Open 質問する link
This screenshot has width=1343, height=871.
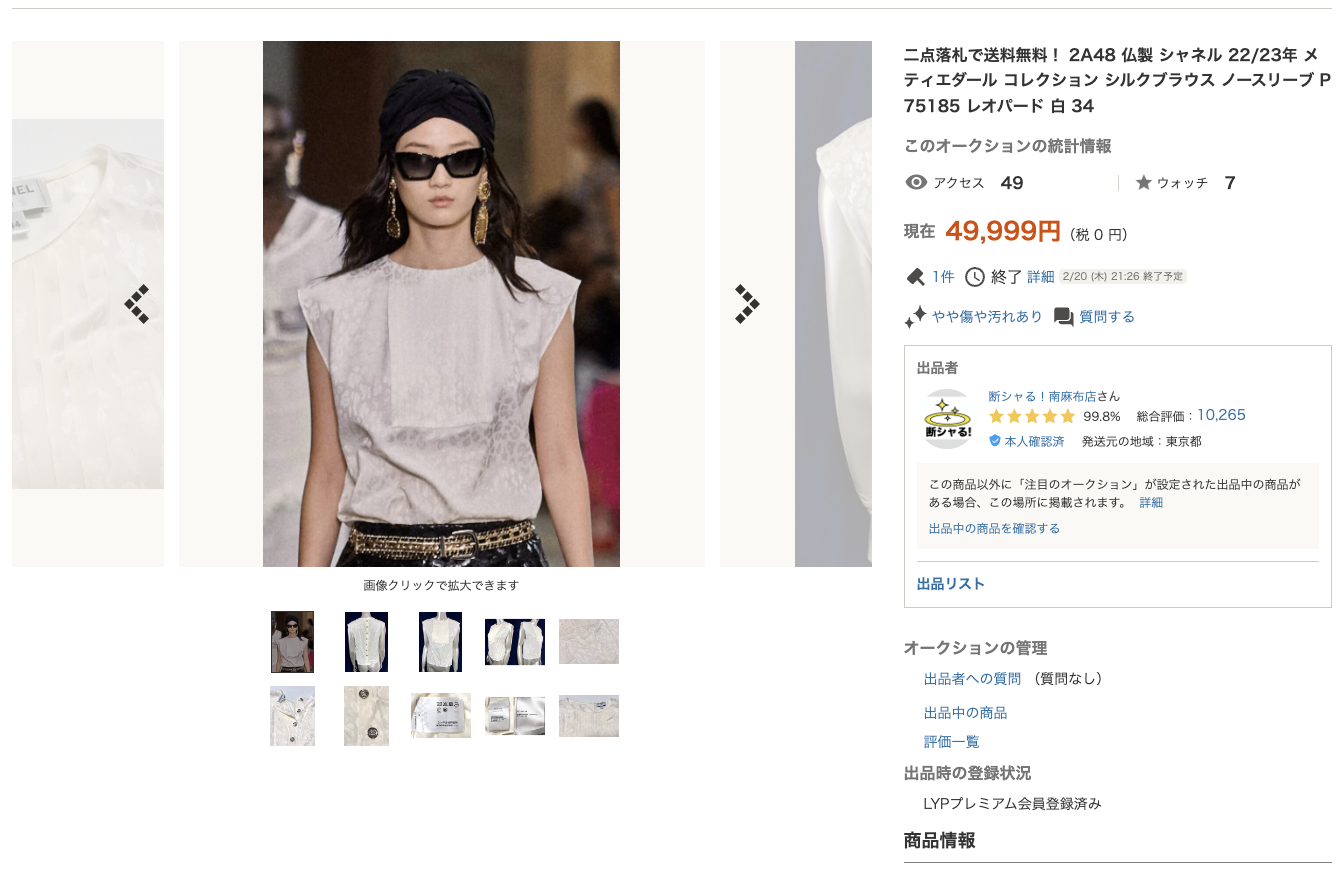pos(1107,317)
